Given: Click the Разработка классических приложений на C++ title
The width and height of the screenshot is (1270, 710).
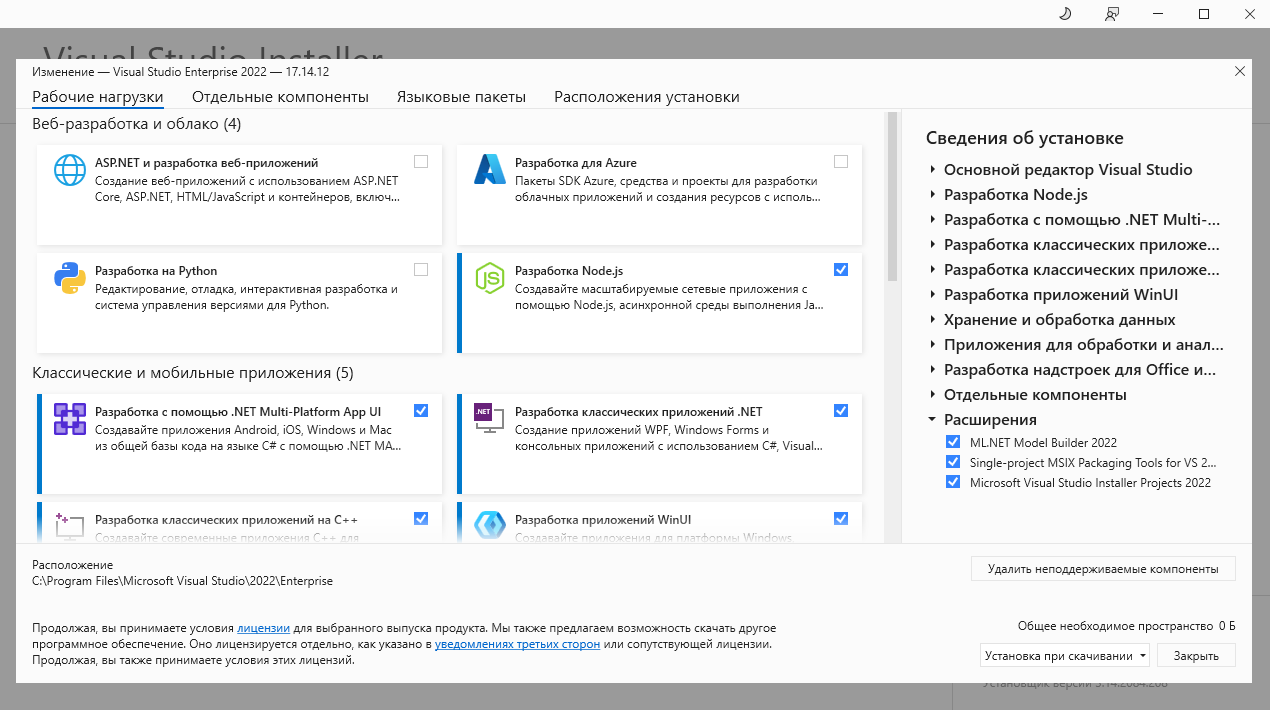Looking at the screenshot, I should (226, 519).
